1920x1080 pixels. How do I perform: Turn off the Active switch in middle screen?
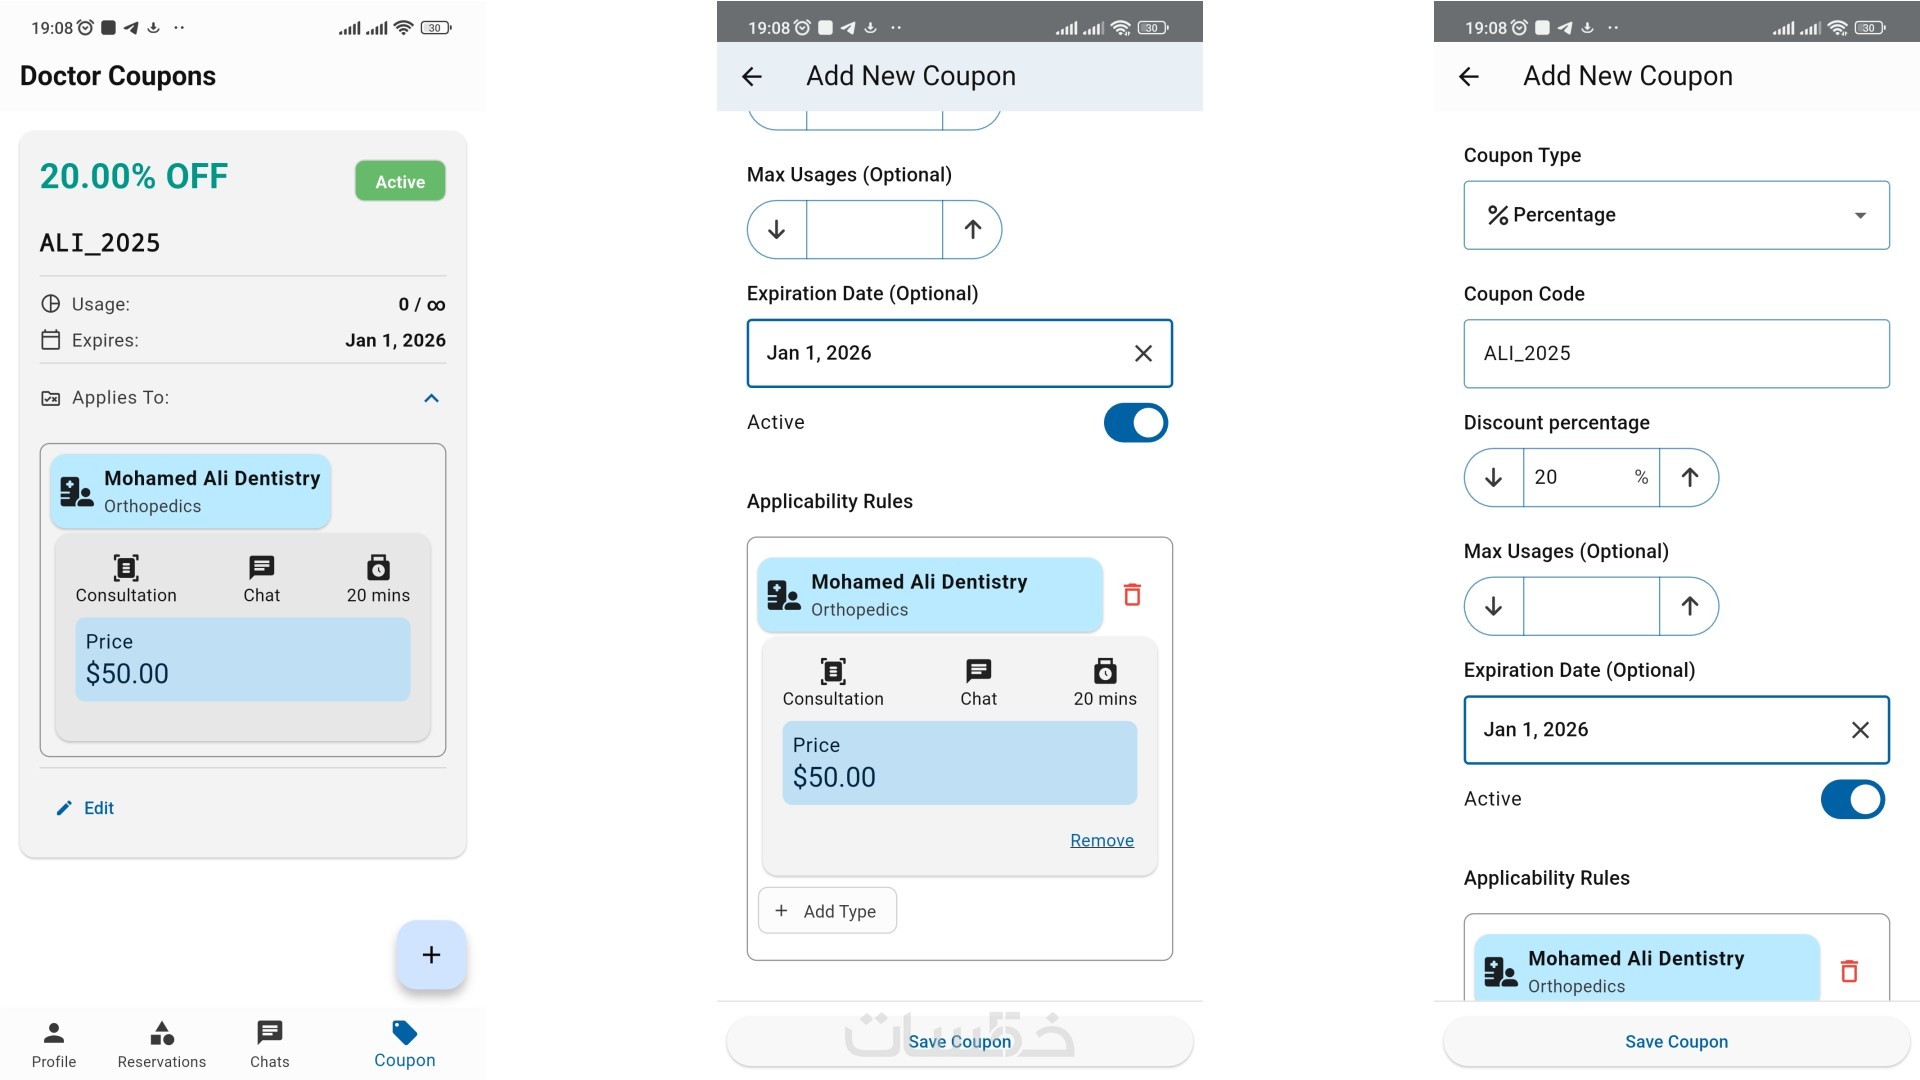click(1135, 423)
